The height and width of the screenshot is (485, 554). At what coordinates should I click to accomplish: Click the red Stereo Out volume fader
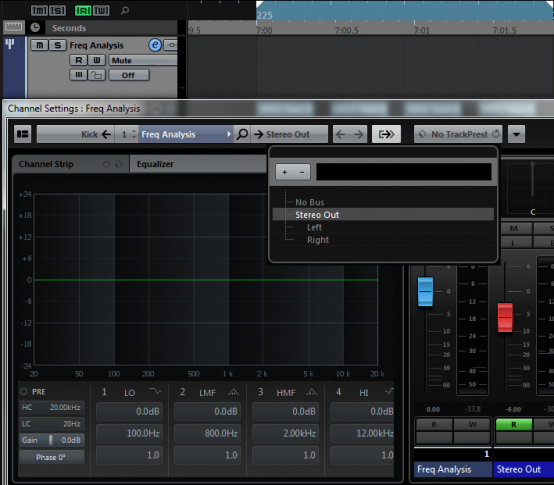pos(505,317)
